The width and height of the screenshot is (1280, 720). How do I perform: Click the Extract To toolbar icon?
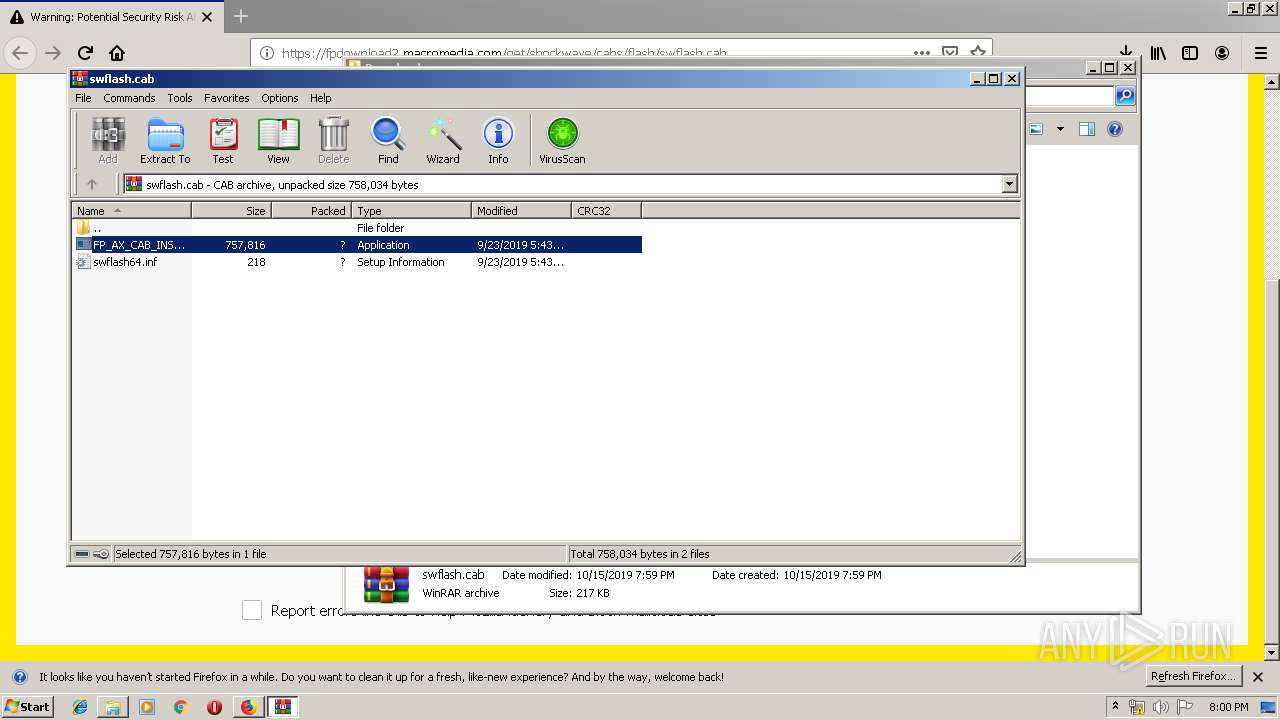coord(165,141)
